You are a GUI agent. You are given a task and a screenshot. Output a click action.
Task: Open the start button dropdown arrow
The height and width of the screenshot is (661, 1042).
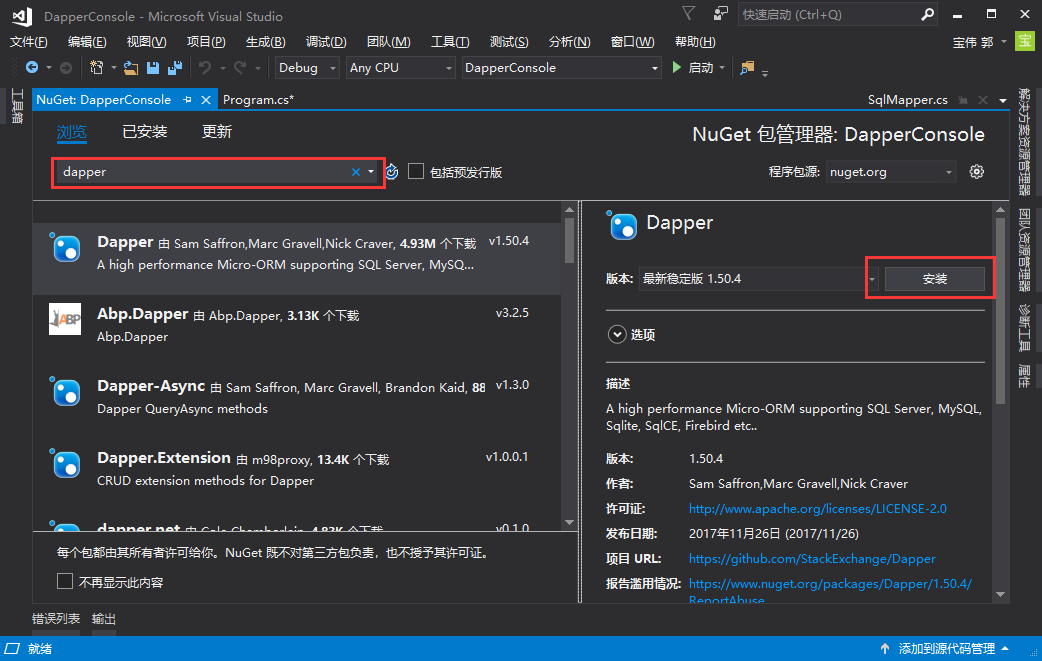point(722,68)
